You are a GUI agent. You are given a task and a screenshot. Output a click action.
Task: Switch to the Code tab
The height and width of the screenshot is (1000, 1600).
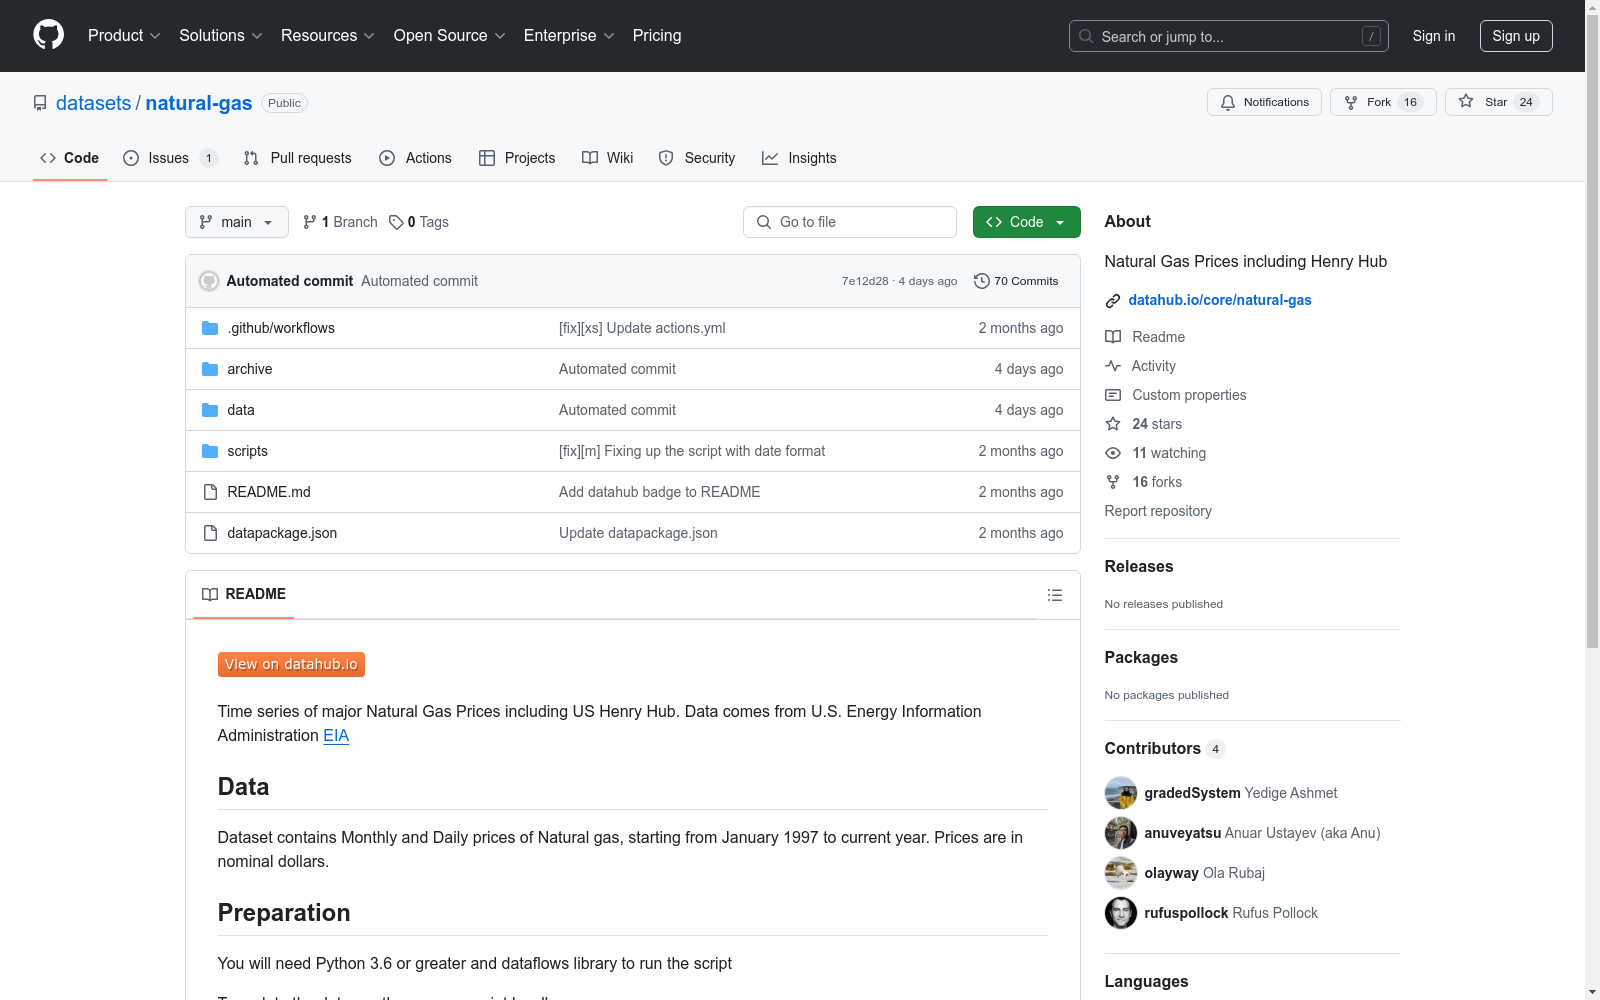pos(70,158)
